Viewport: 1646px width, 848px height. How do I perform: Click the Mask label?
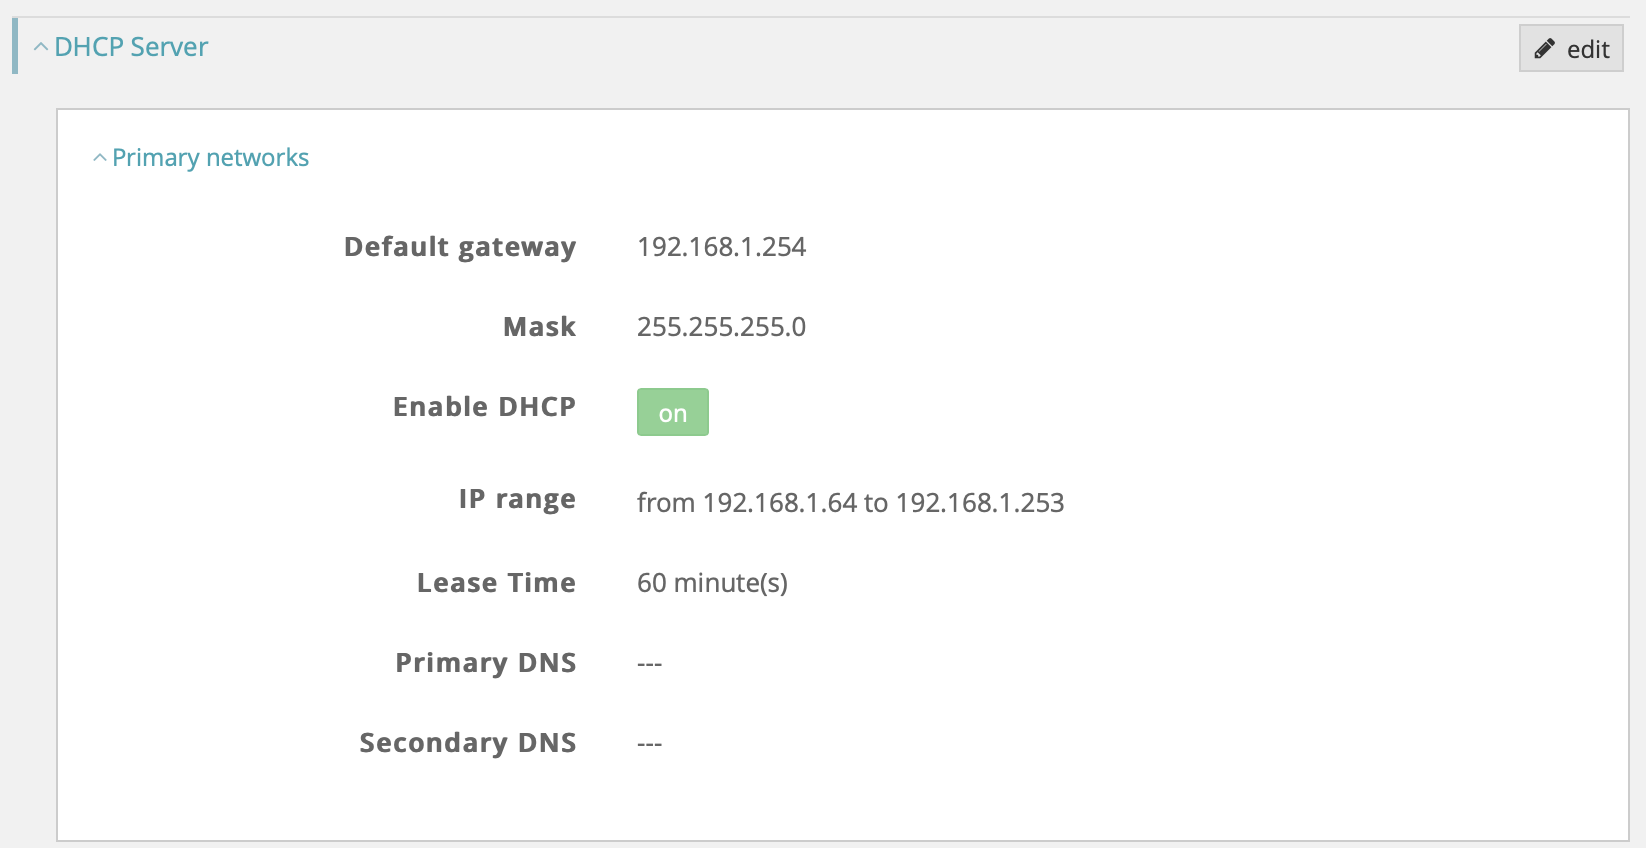[539, 327]
